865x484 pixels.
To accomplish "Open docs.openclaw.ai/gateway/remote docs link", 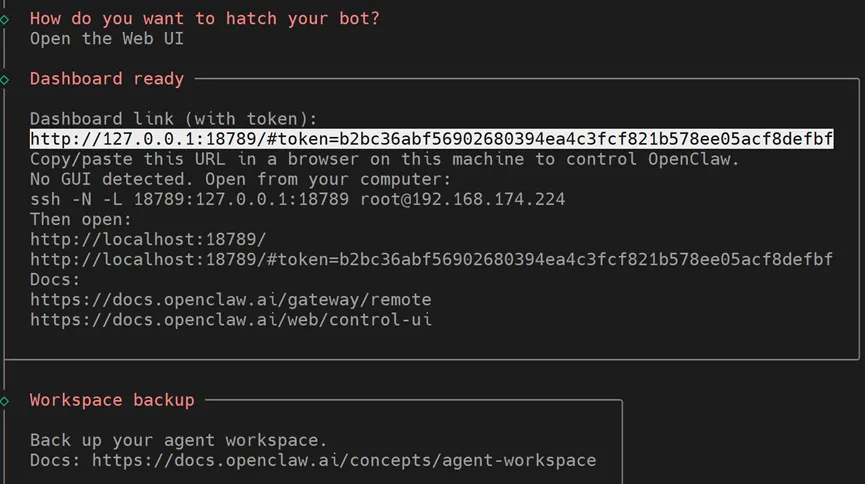I will click(x=231, y=300).
